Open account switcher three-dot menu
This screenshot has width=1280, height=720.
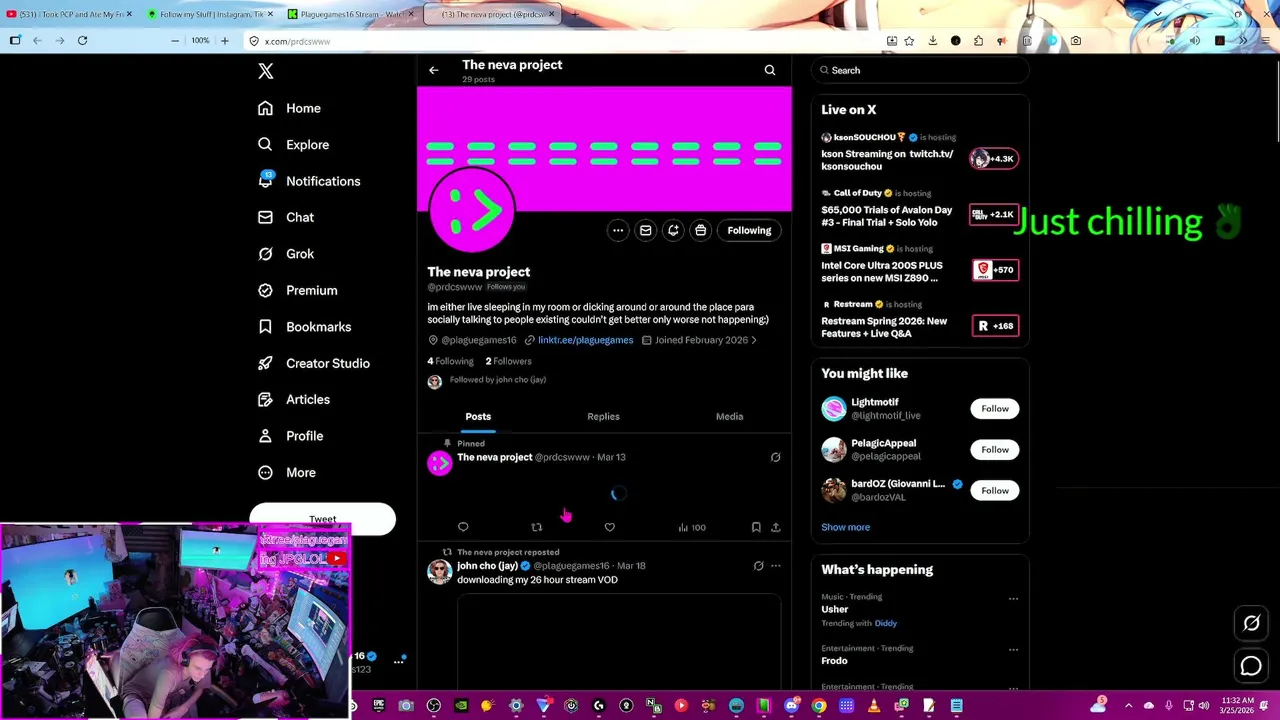coord(399,661)
